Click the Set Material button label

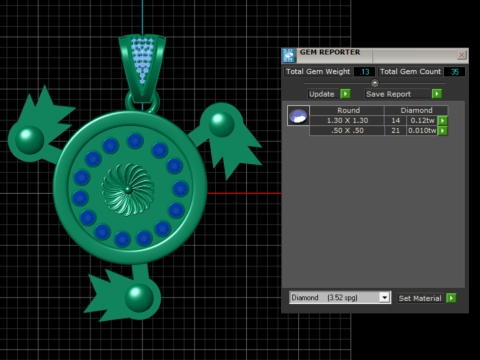tap(420, 298)
